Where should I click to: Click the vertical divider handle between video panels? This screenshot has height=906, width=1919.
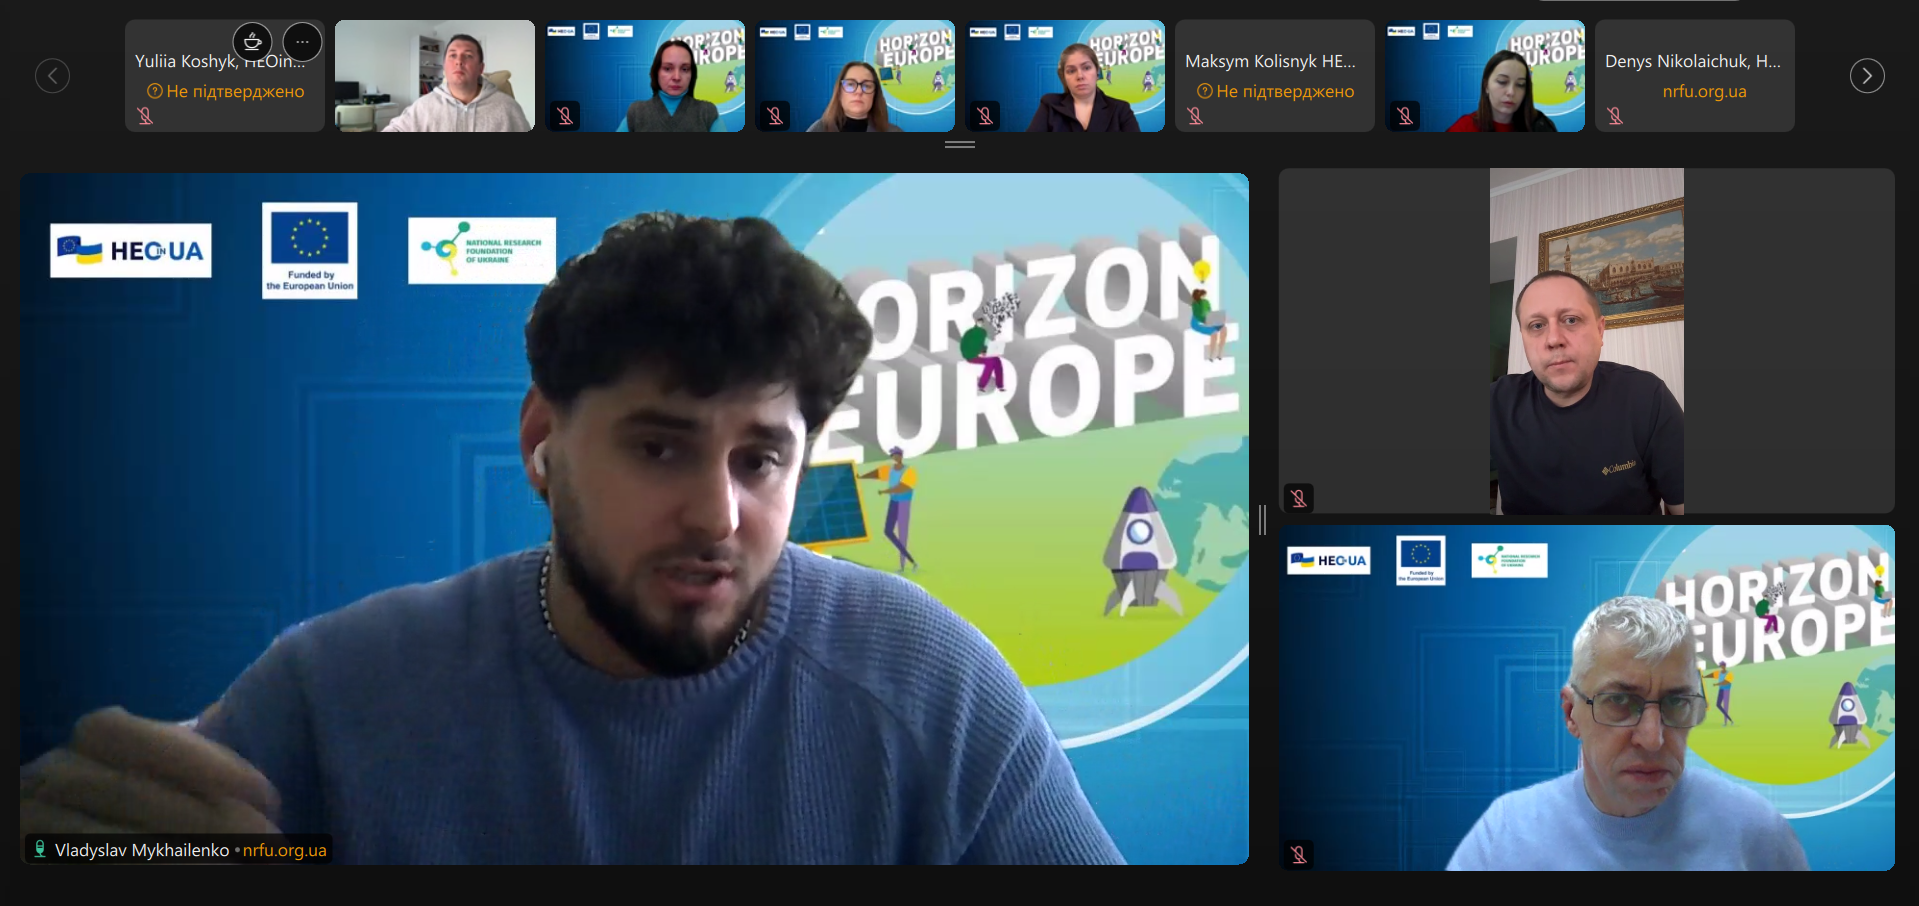[x=1263, y=519]
